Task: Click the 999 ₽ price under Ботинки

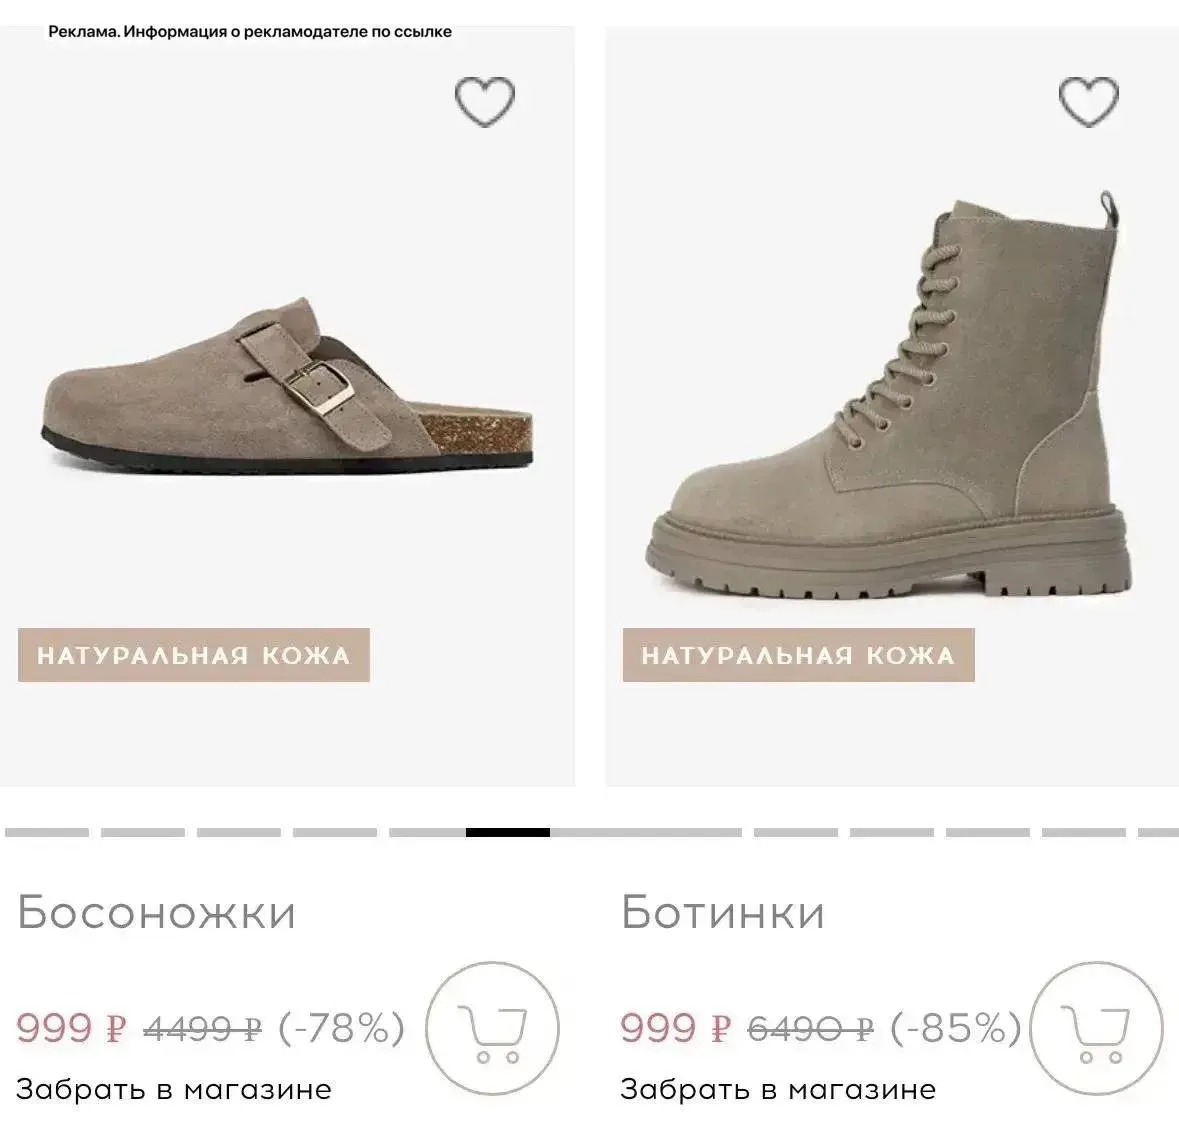Action: click(x=675, y=1028)
